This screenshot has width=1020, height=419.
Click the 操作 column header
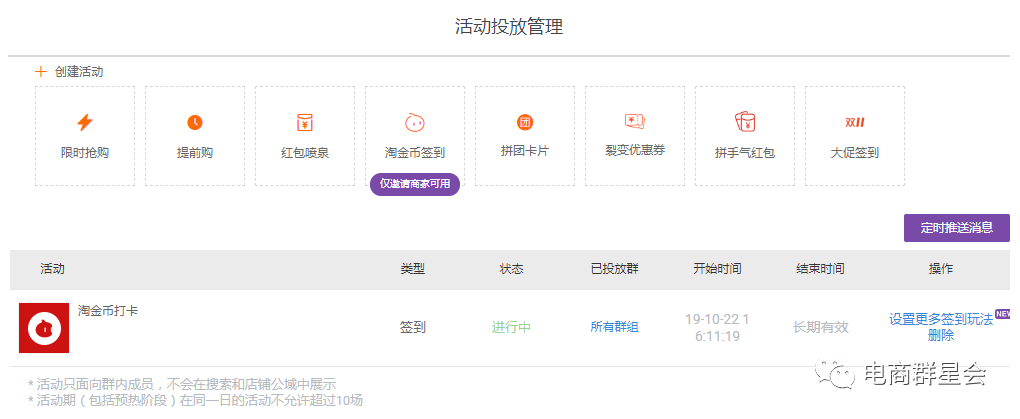click(941, 269)
